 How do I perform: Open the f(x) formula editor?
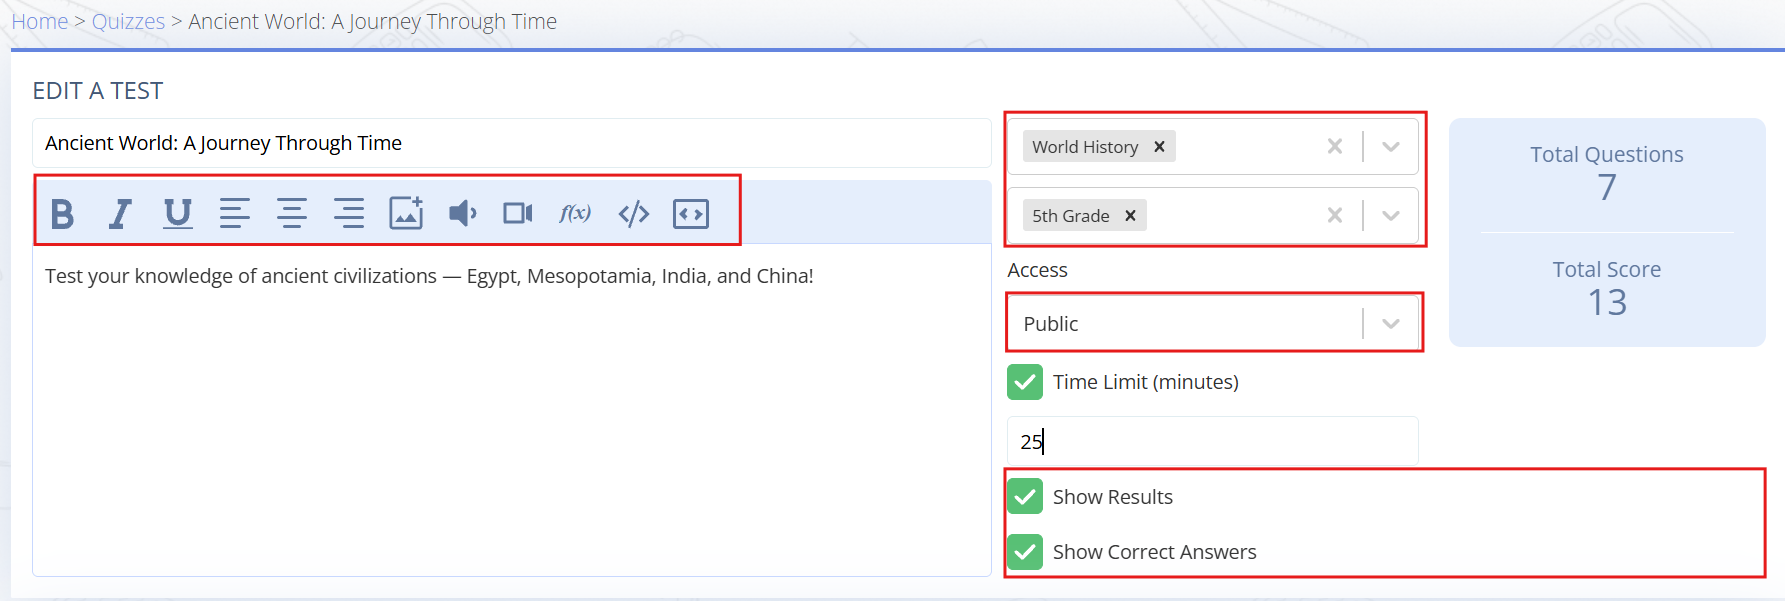tap(575, 213)
